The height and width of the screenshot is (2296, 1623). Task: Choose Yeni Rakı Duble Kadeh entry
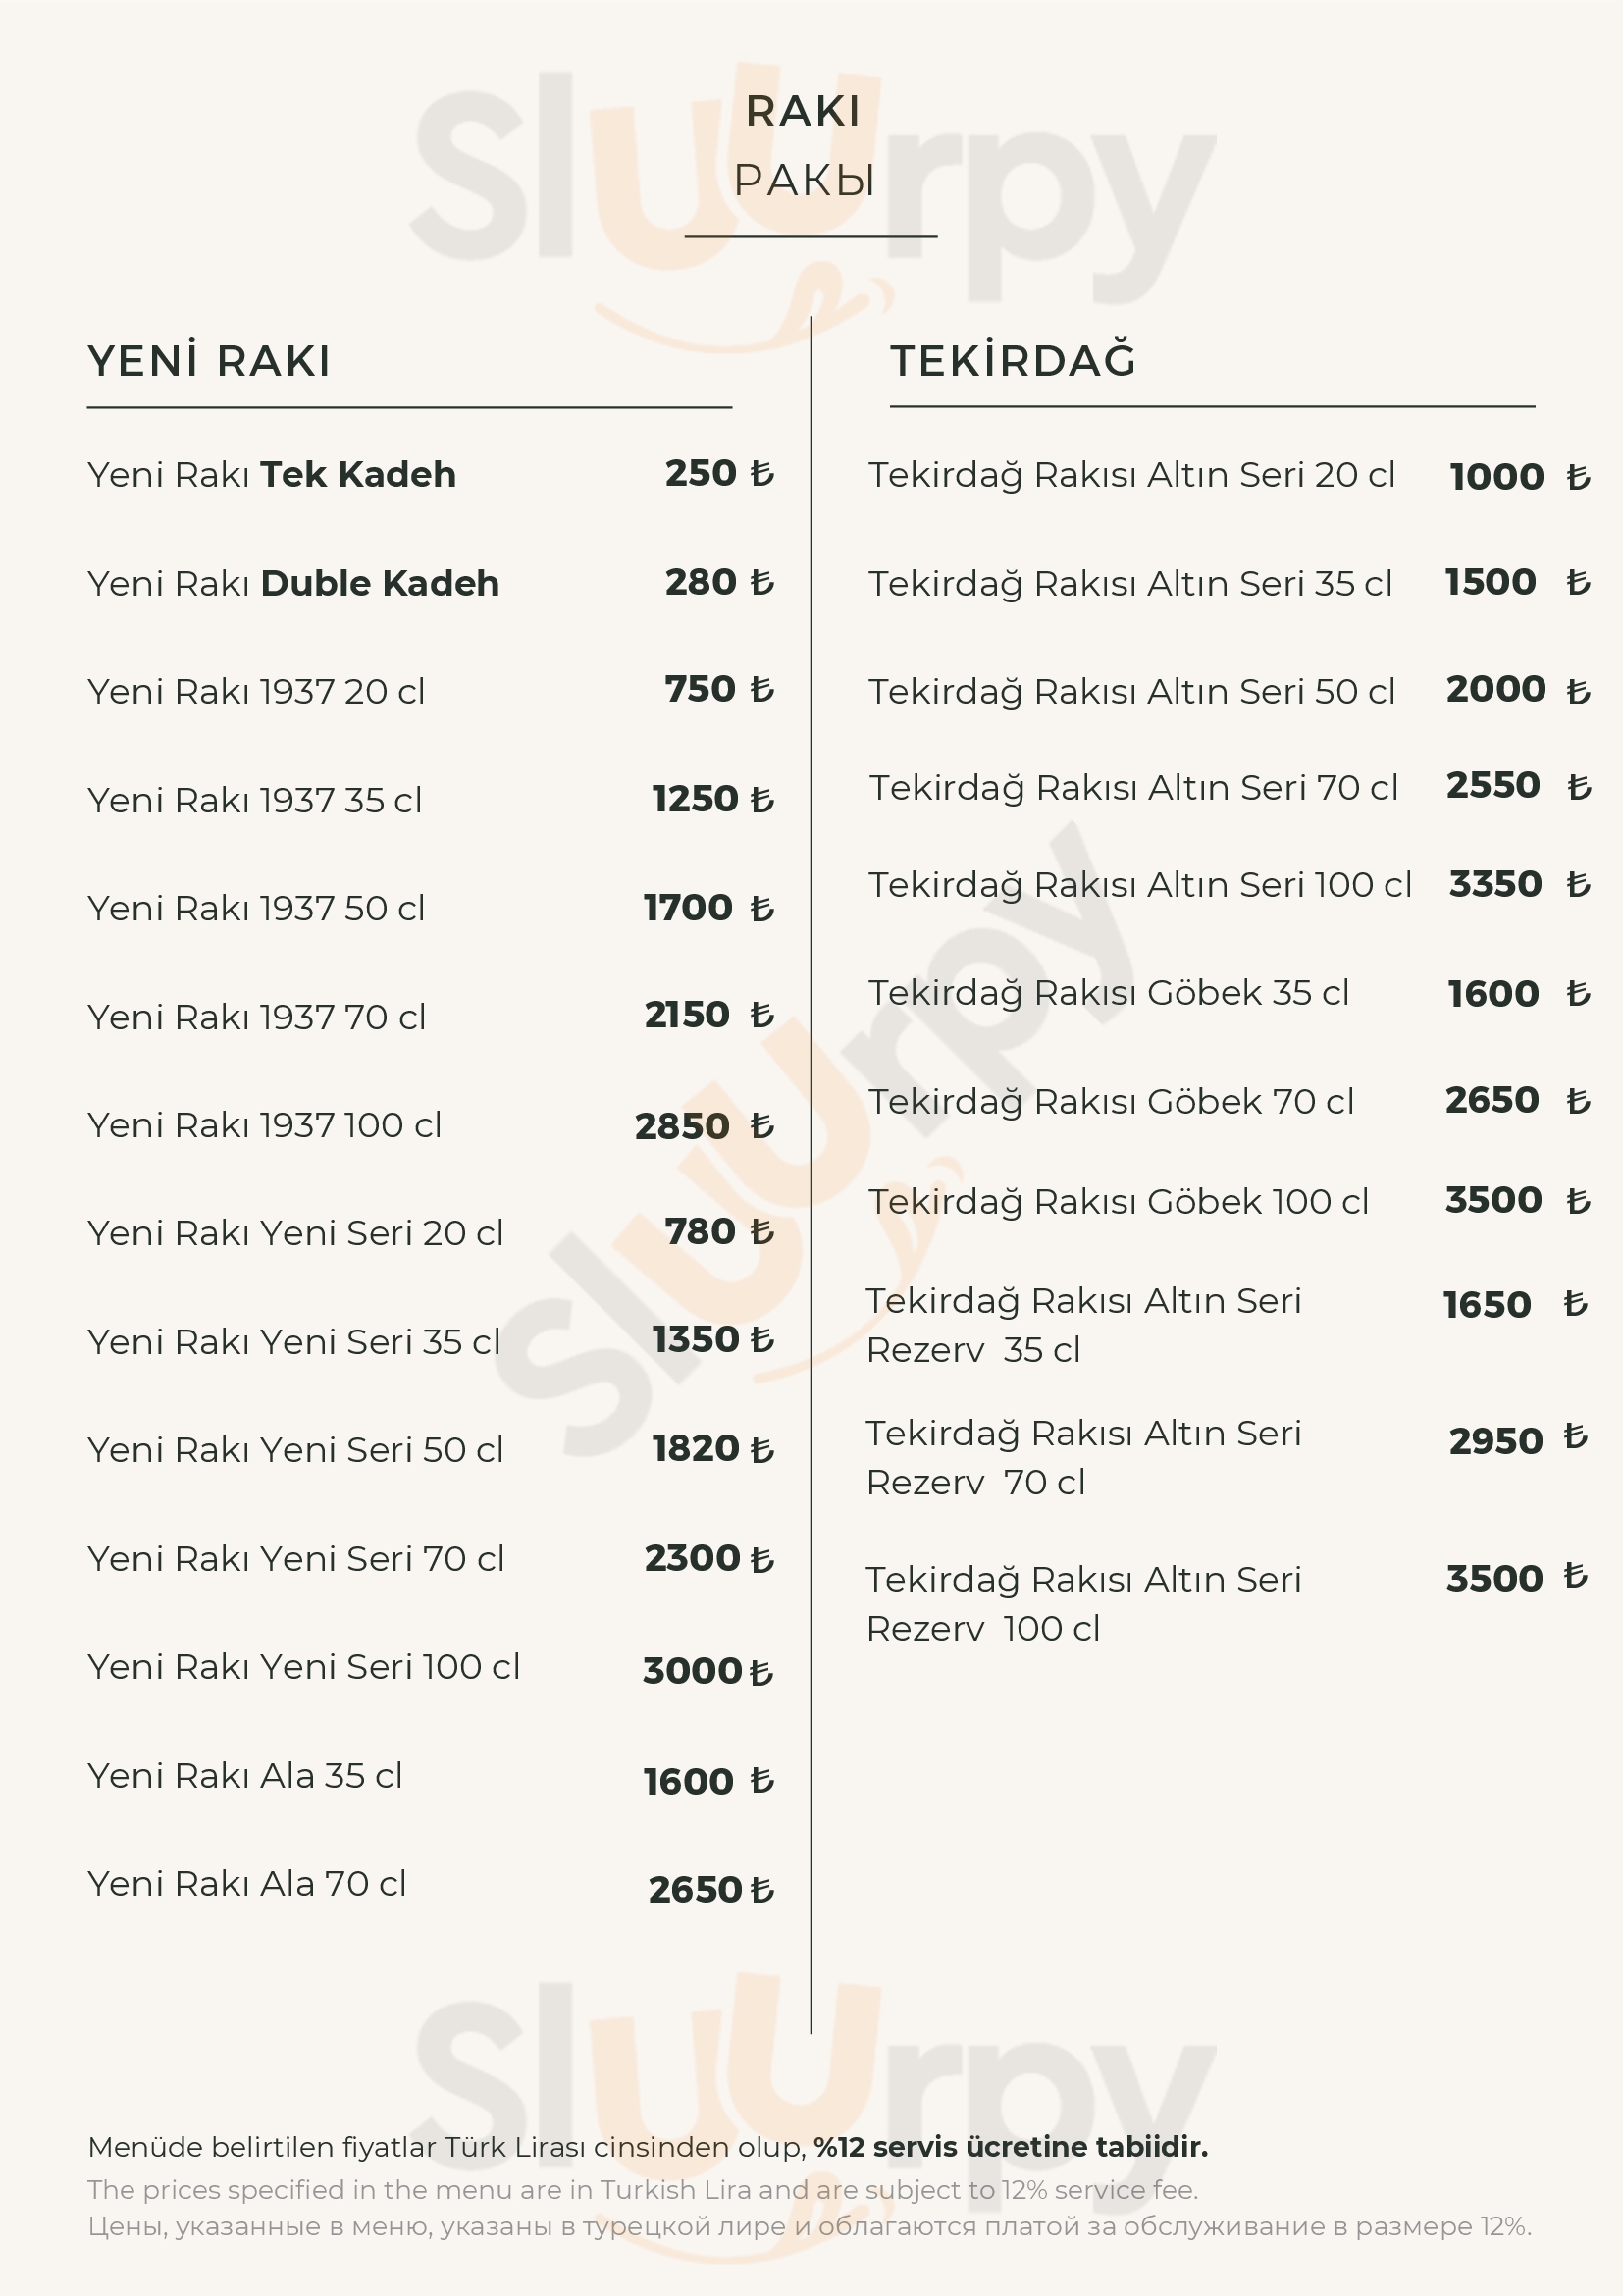coord(293,583)
